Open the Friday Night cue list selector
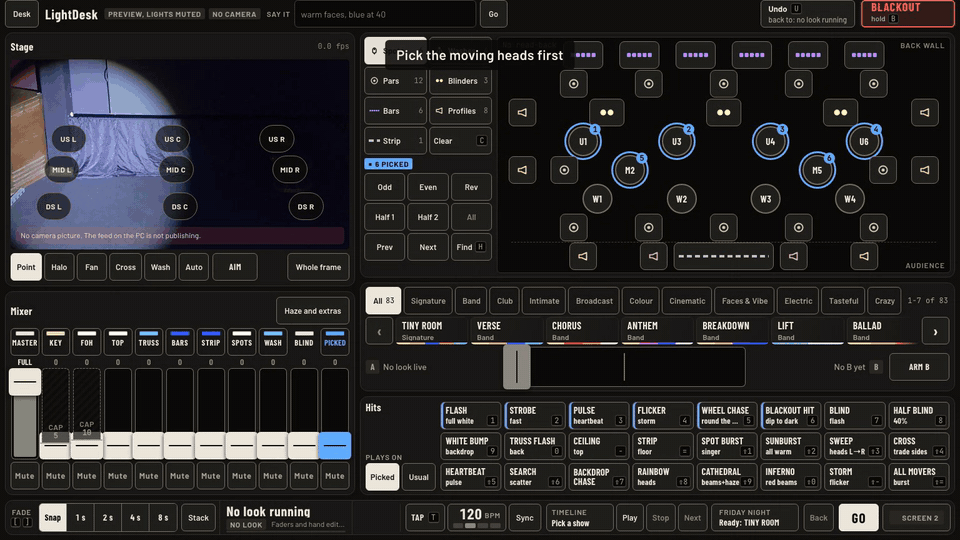Viewport: 960px width, 540px height. tap(754, 517)
